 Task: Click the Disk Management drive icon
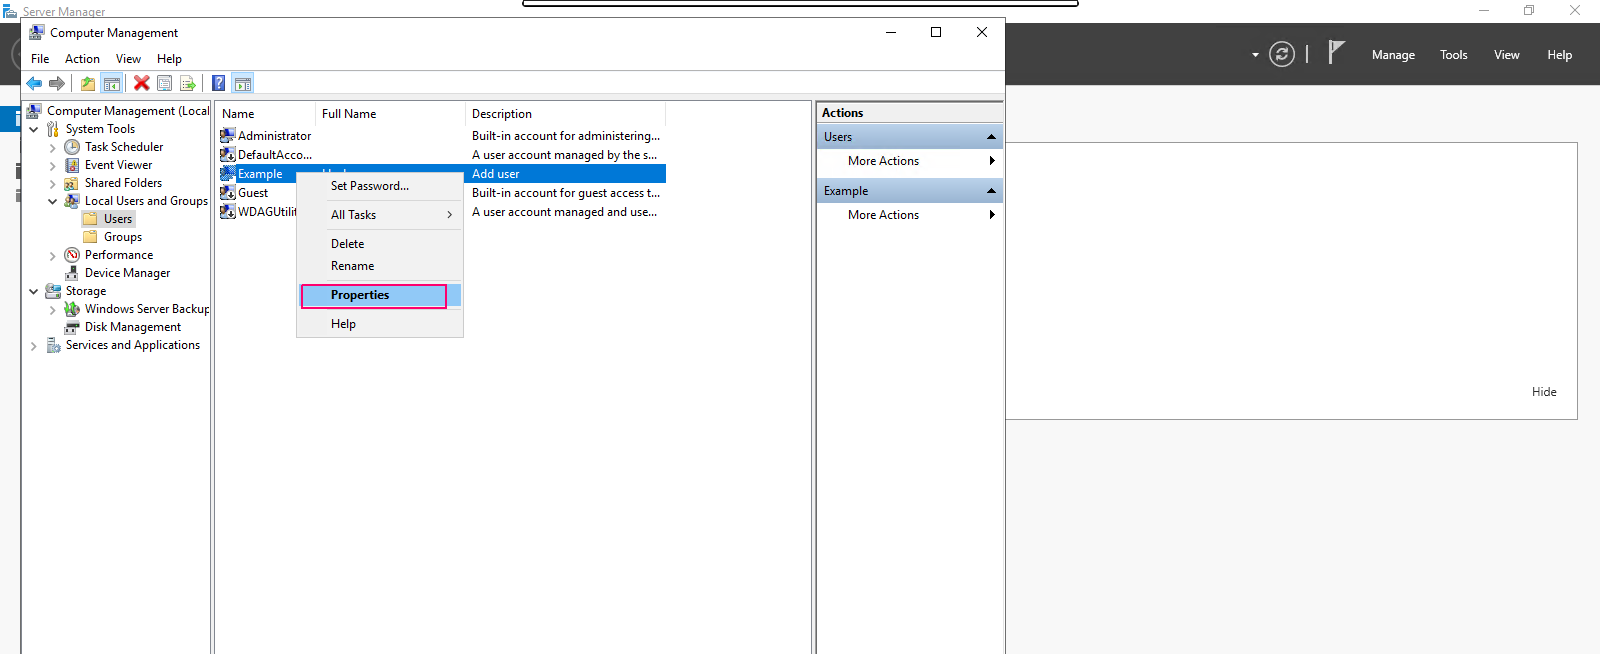pos(72,327)
